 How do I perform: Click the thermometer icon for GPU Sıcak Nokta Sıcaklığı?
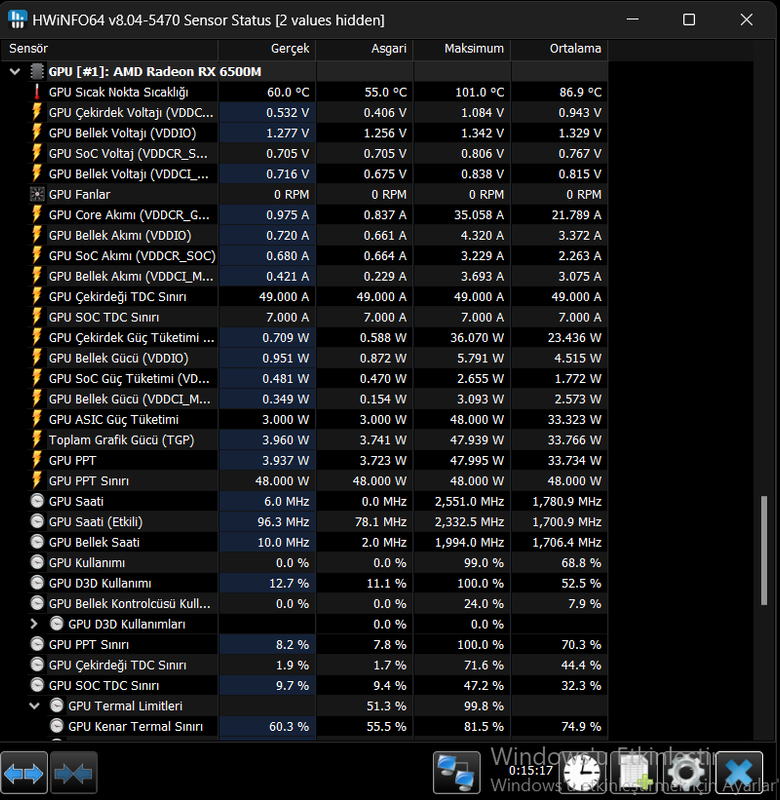(x=37, y=92)
